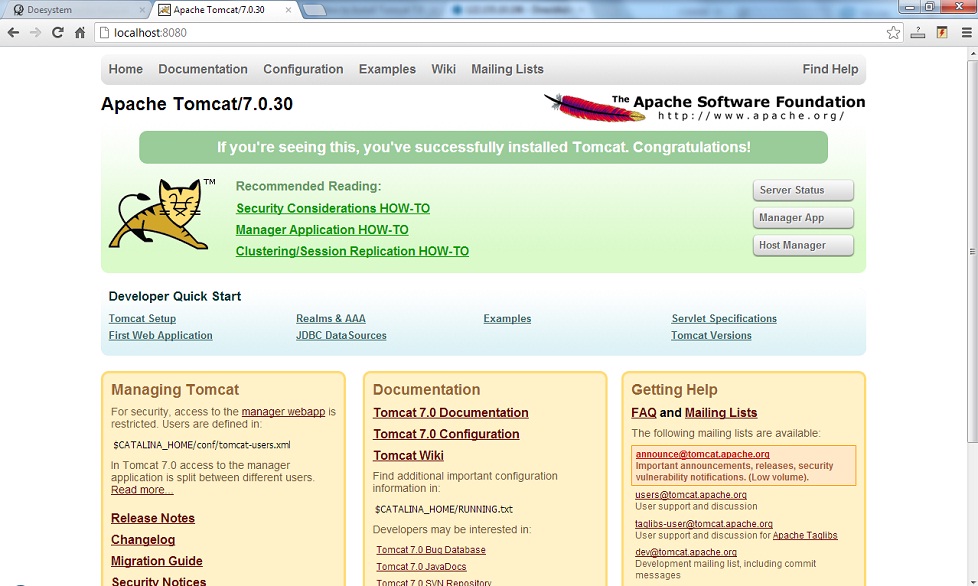Launch the Host Manager button
The width and height of the screenshot is (978, 586).
click(803, 245)
